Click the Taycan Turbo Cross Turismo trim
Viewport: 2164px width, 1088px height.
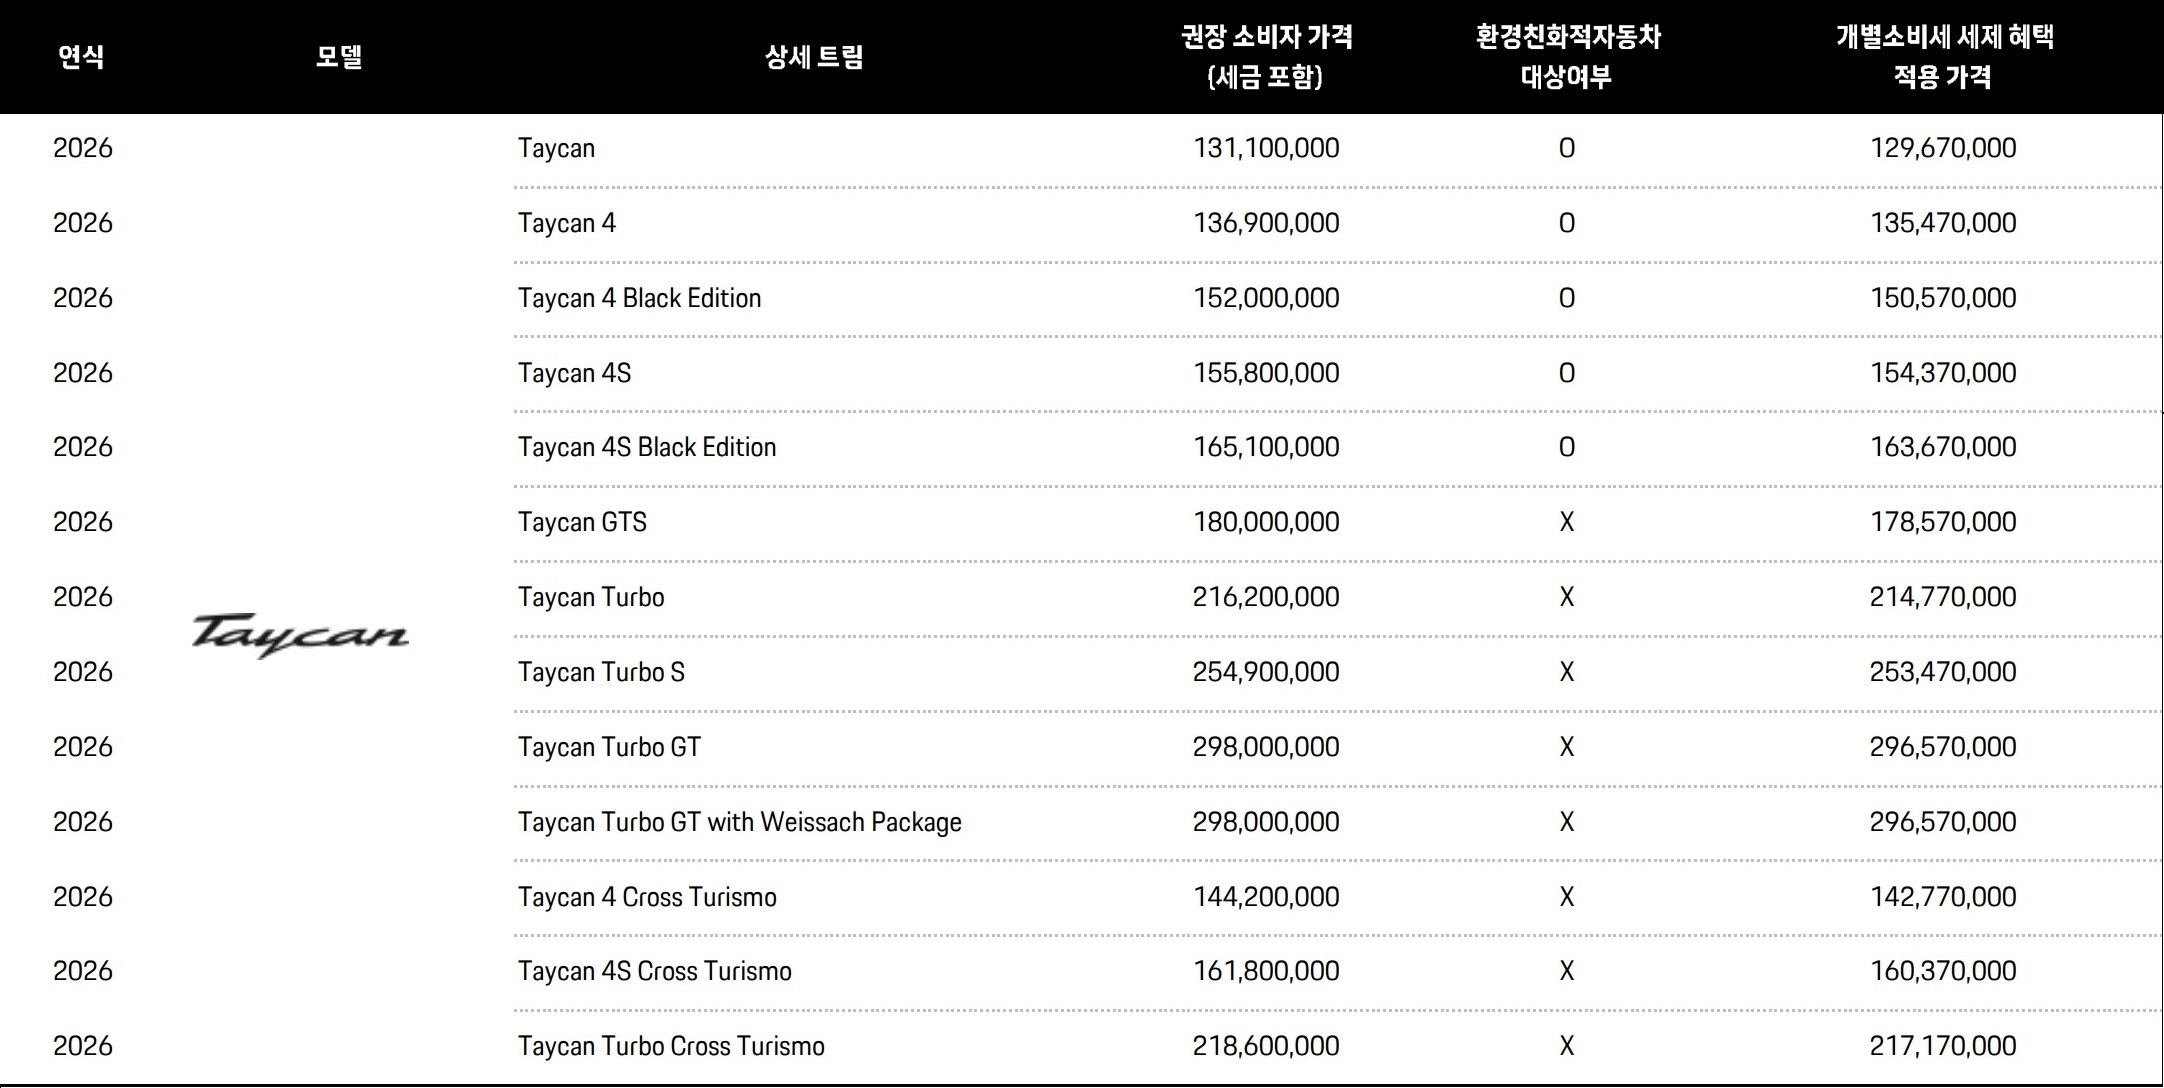671,1046
